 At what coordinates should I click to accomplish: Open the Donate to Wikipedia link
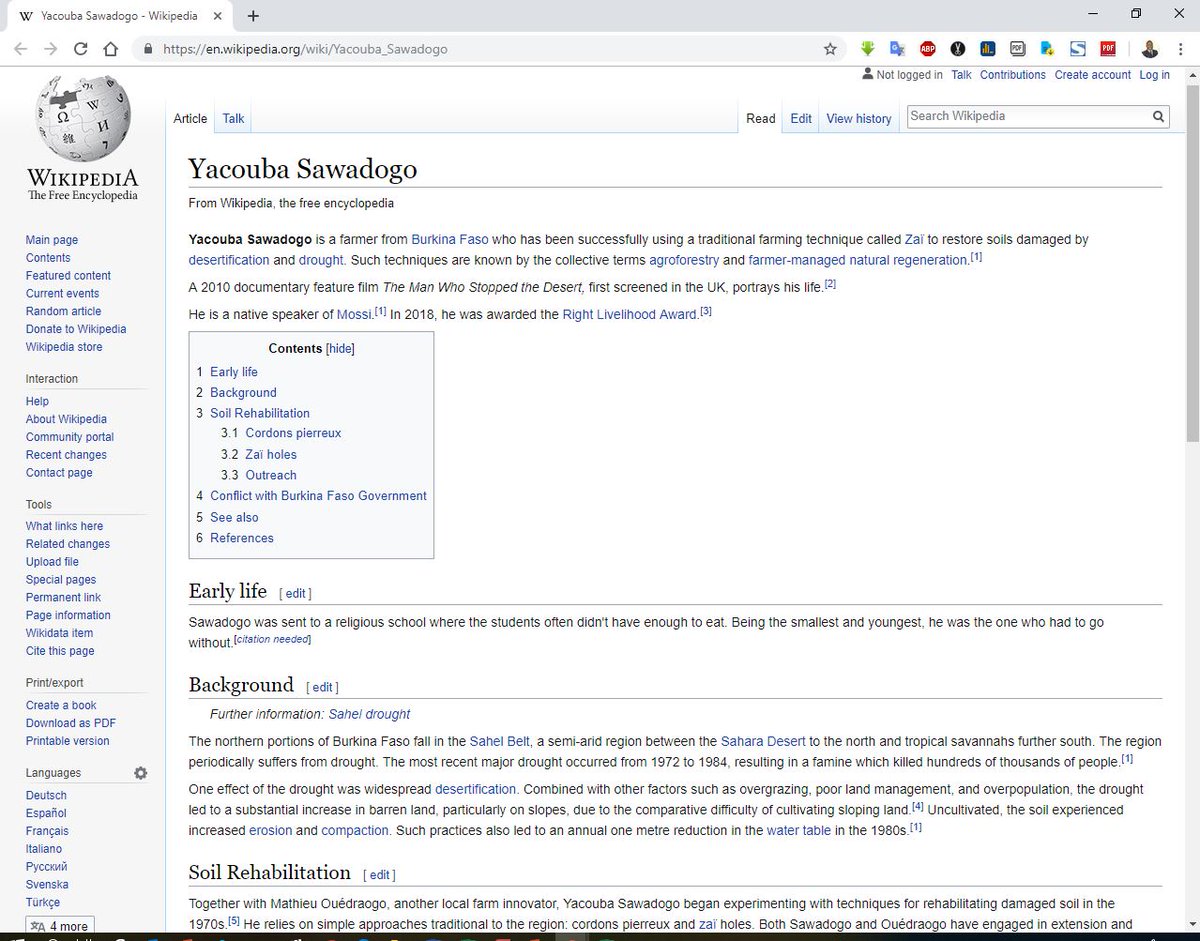tap(76, 329)
